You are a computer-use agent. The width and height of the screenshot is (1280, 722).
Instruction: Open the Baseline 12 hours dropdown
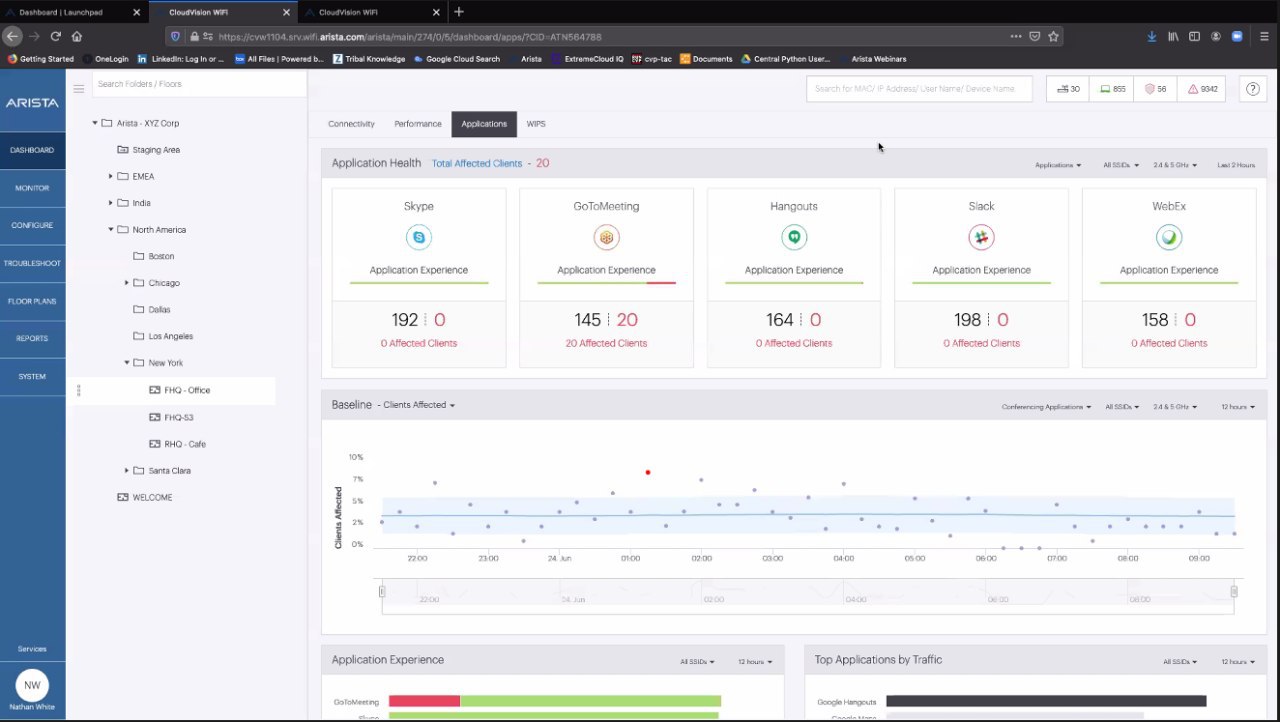click(1238, 407)
